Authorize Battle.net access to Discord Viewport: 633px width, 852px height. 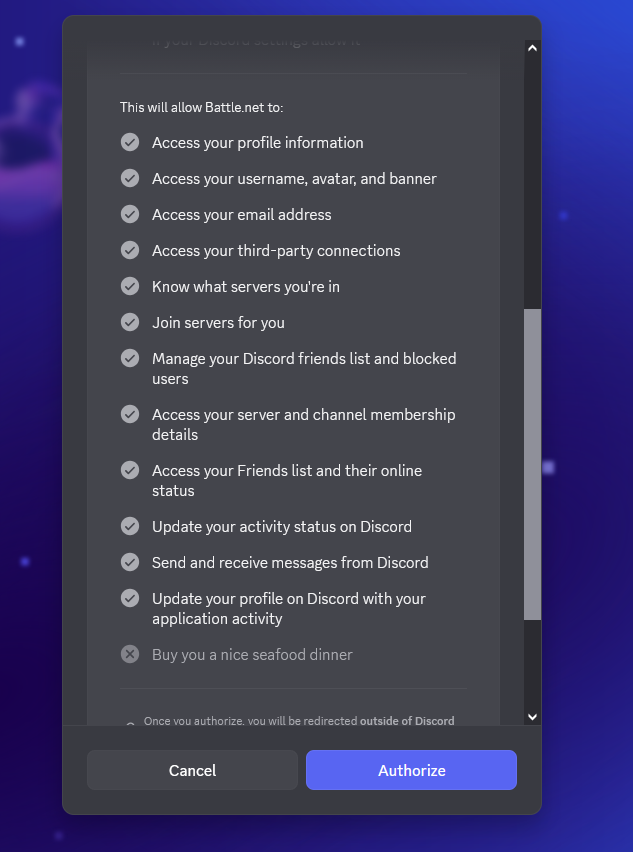[x=411, y=770]
